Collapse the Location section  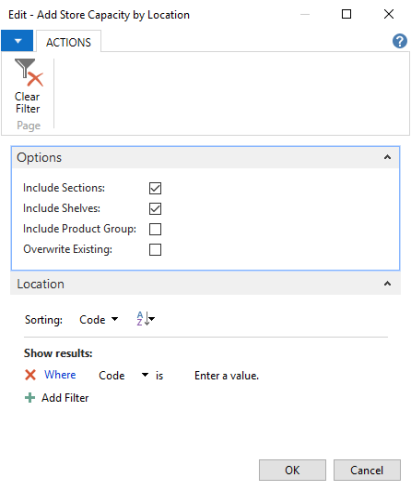click(x=387, y=284)
